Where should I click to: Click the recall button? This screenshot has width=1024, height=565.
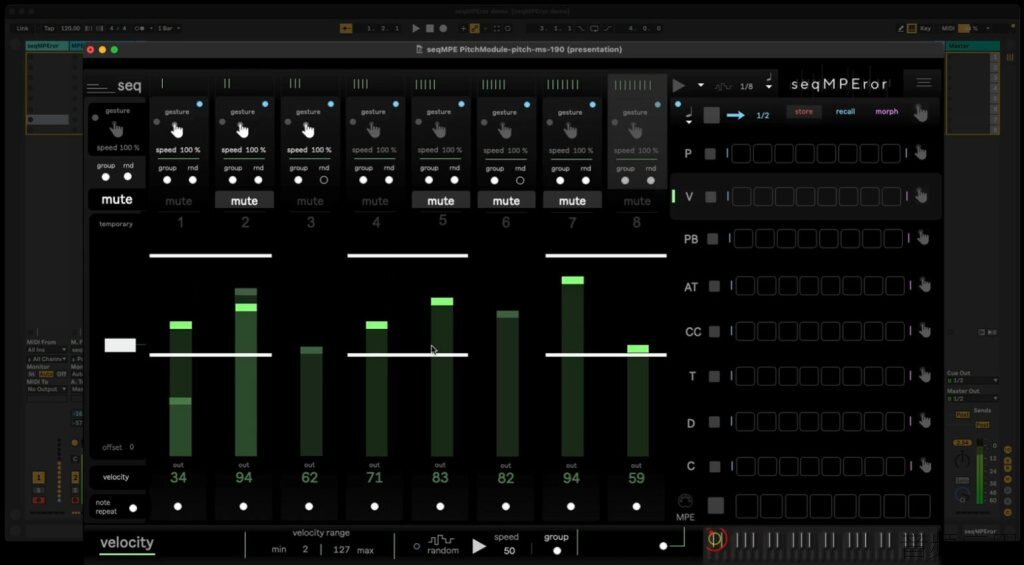tap(845, 112)
